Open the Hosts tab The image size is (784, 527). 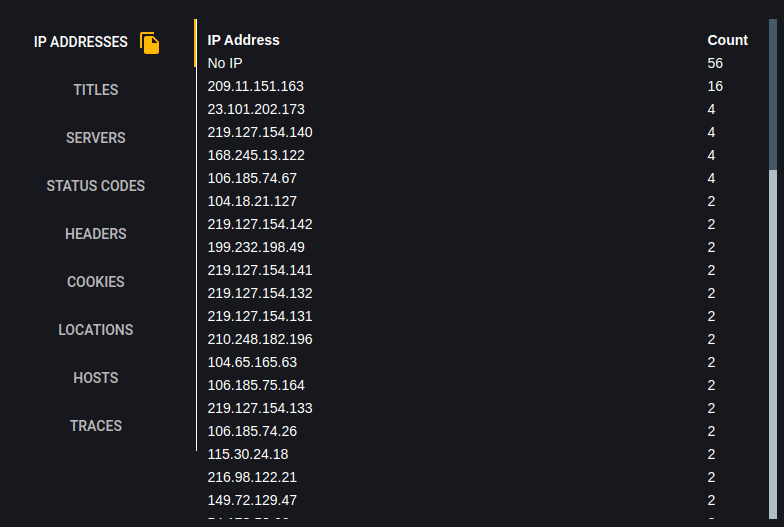pos(96,378)
